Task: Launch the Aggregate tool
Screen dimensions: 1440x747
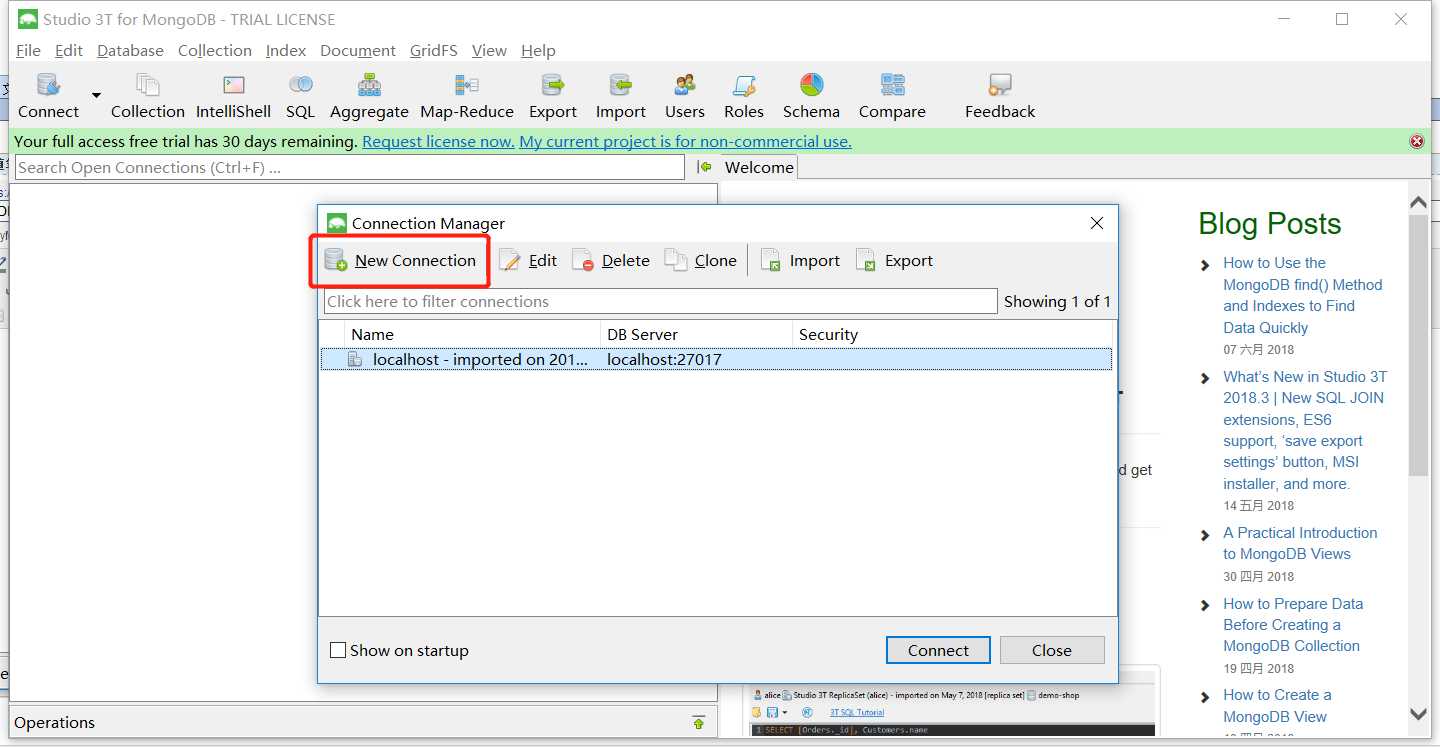Action: point(369,96)
